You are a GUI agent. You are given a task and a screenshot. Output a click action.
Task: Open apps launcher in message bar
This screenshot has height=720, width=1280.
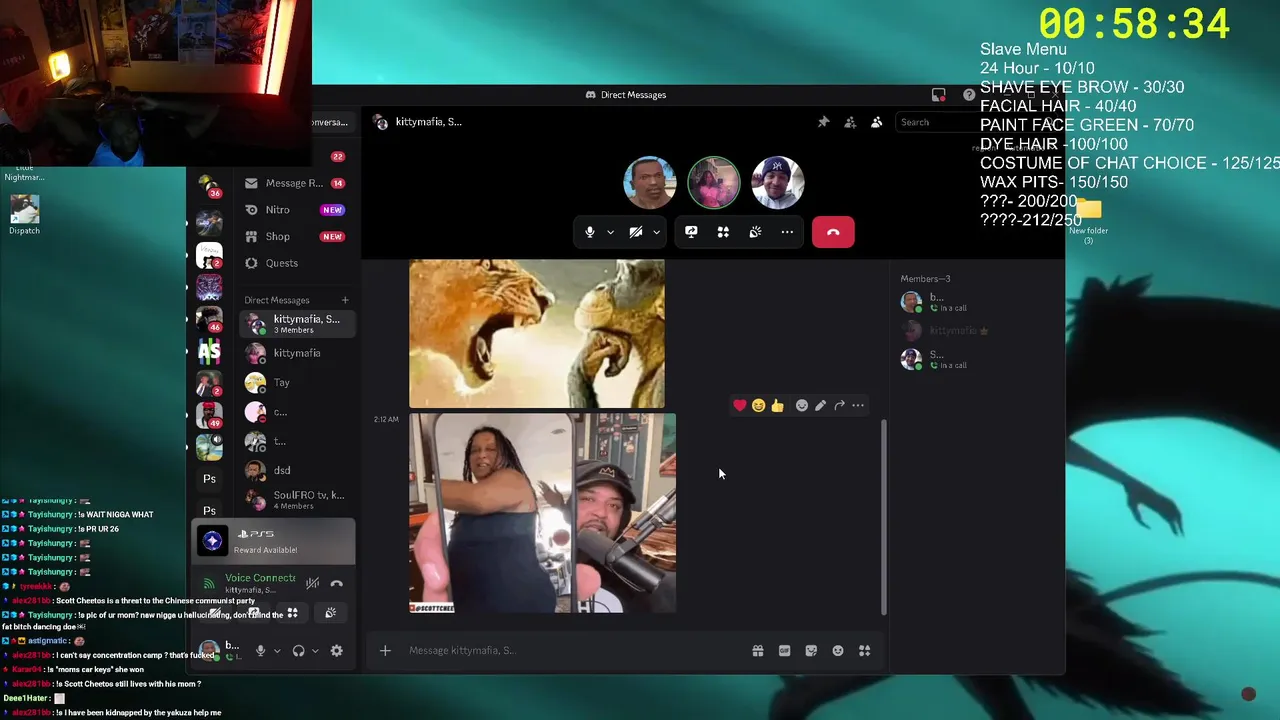pos(865,651)
